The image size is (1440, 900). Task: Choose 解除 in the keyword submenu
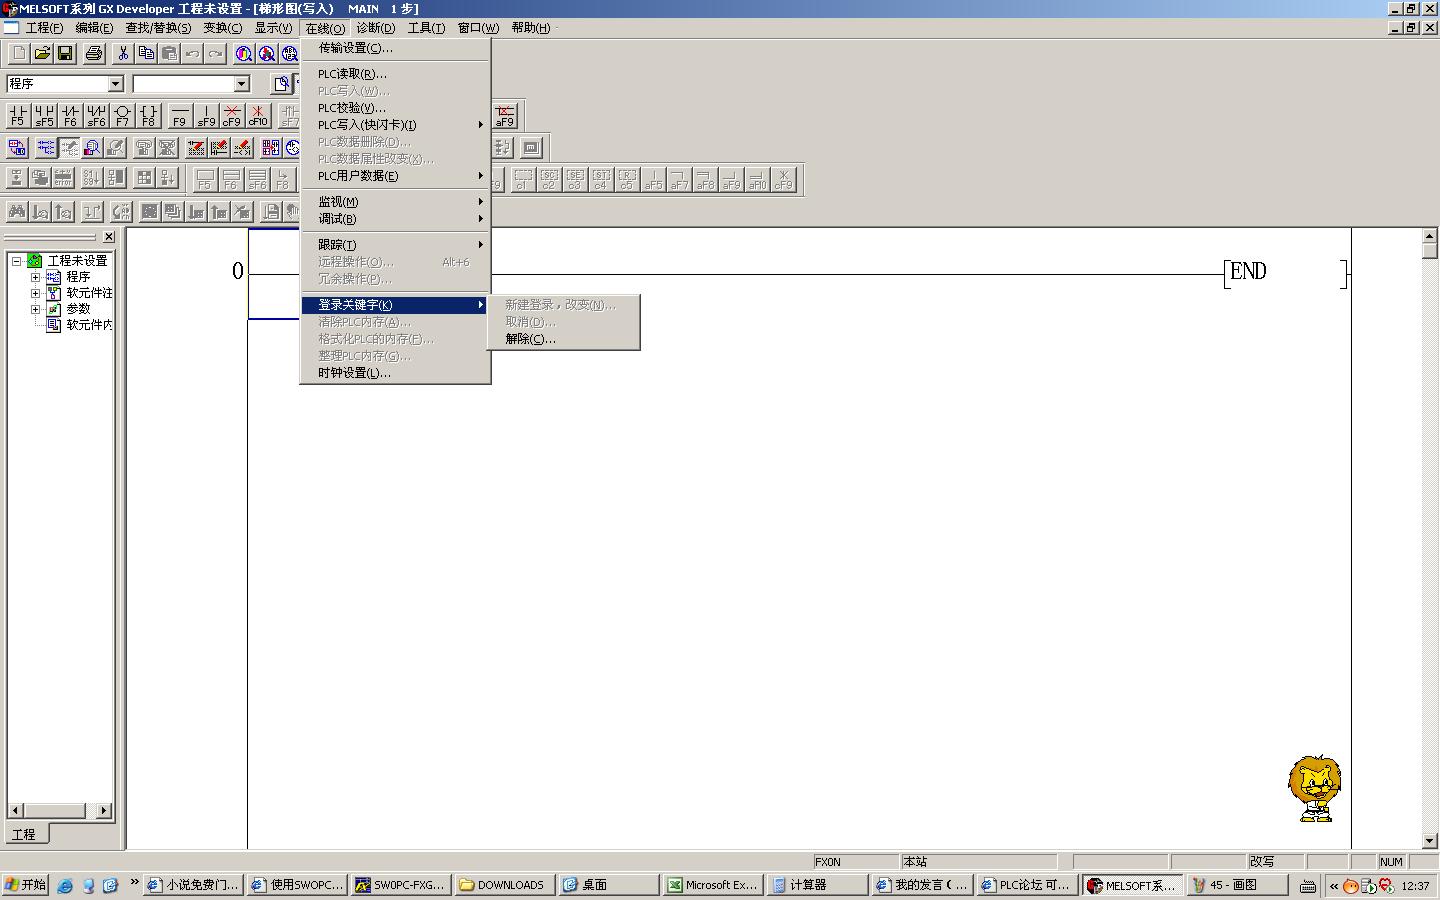point(563,339)
